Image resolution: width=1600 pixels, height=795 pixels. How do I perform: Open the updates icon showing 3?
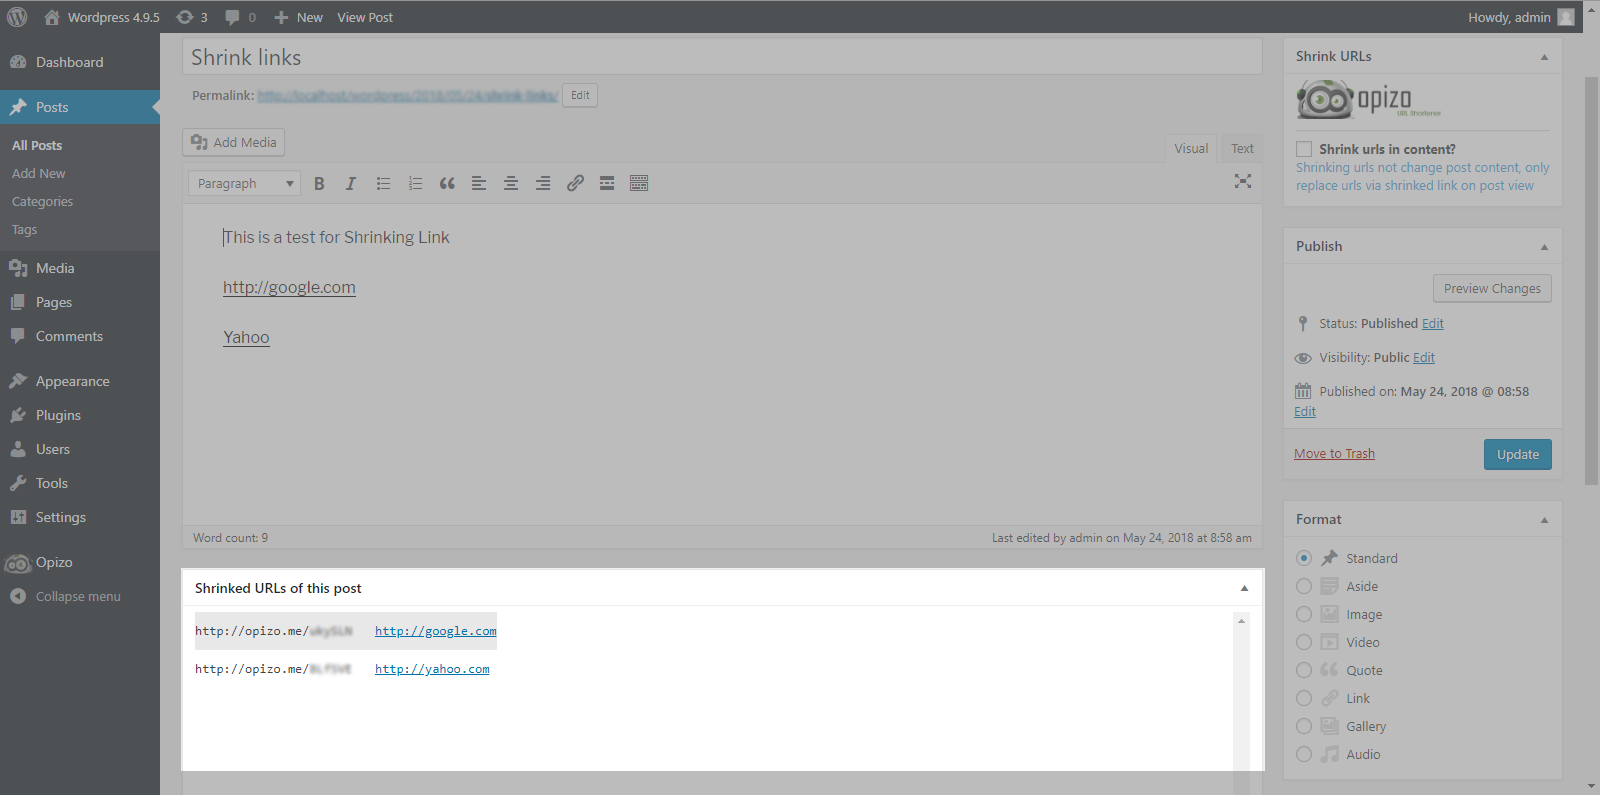pos(191,17)
